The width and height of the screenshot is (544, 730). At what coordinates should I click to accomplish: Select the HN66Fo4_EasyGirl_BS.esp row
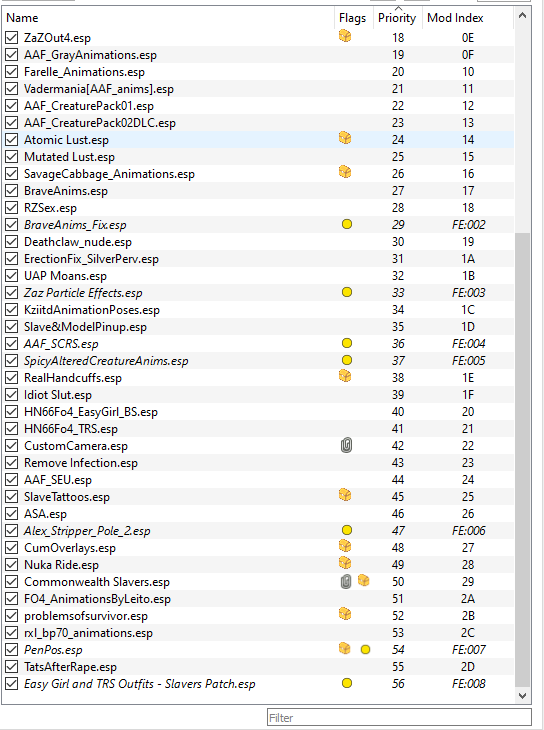(258, 412)
